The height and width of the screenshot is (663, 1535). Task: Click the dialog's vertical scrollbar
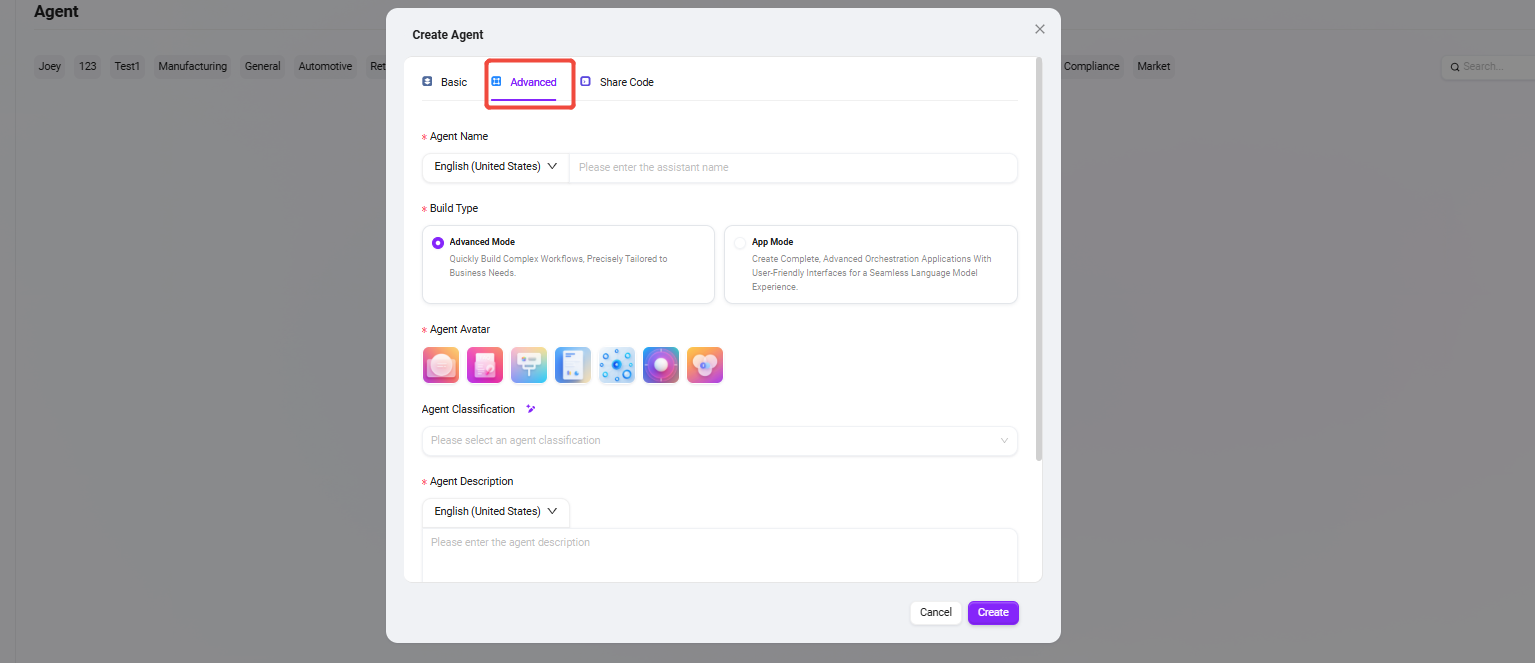tap(1038, 260)
